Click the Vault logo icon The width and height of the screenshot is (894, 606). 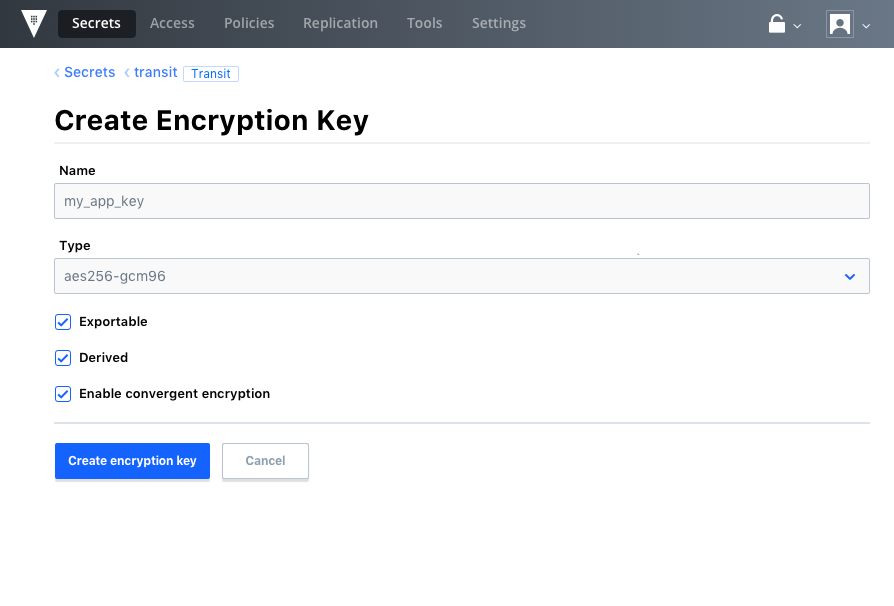click(34, 23)
